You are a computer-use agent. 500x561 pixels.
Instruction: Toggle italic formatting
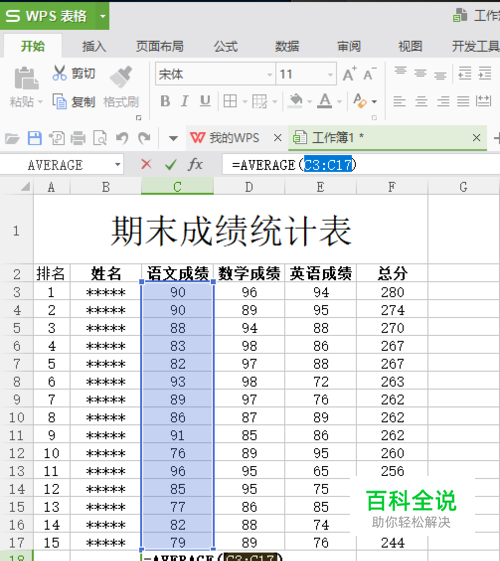[185, 101]
